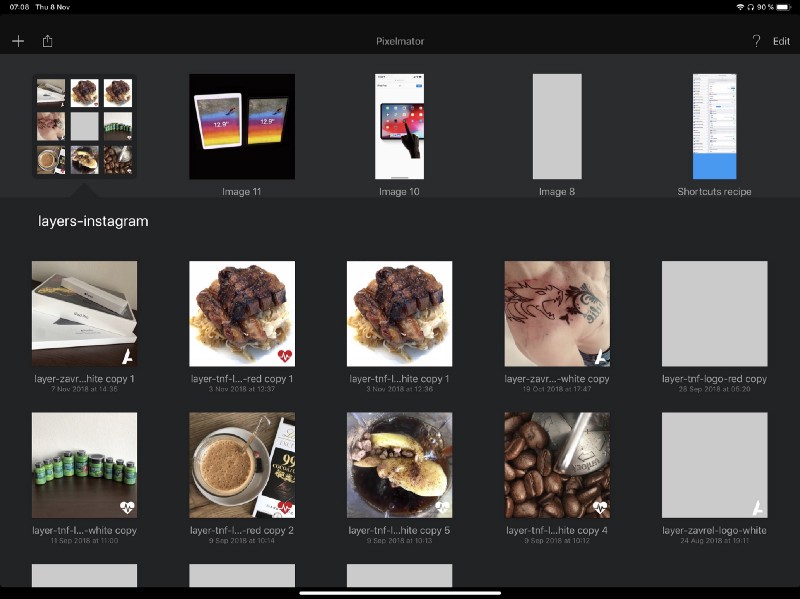This screenshot has height=599, width=800.
Task: Select the Image 11 label
Action: pos(241,192)
